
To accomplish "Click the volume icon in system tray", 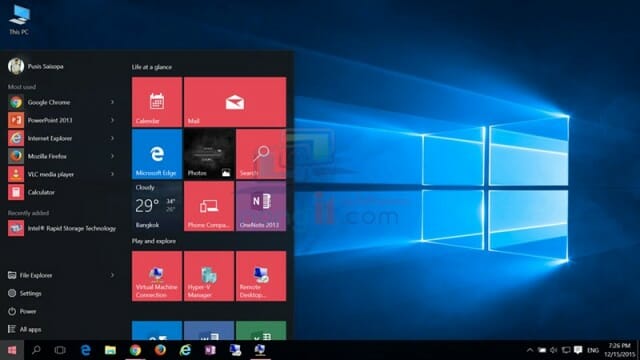I will 553,350.
